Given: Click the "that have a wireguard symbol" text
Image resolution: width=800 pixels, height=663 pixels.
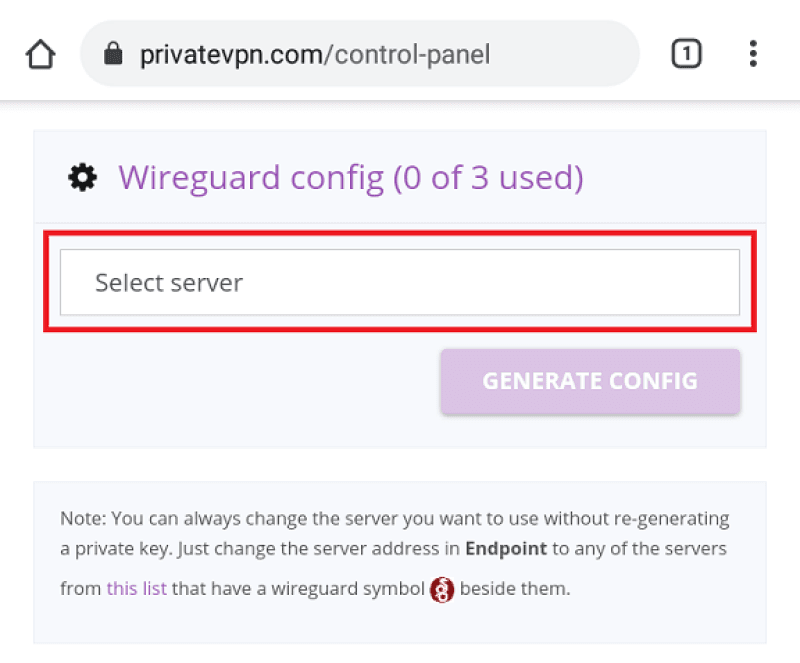Looking at the screenshot, I should click(298, 588).
